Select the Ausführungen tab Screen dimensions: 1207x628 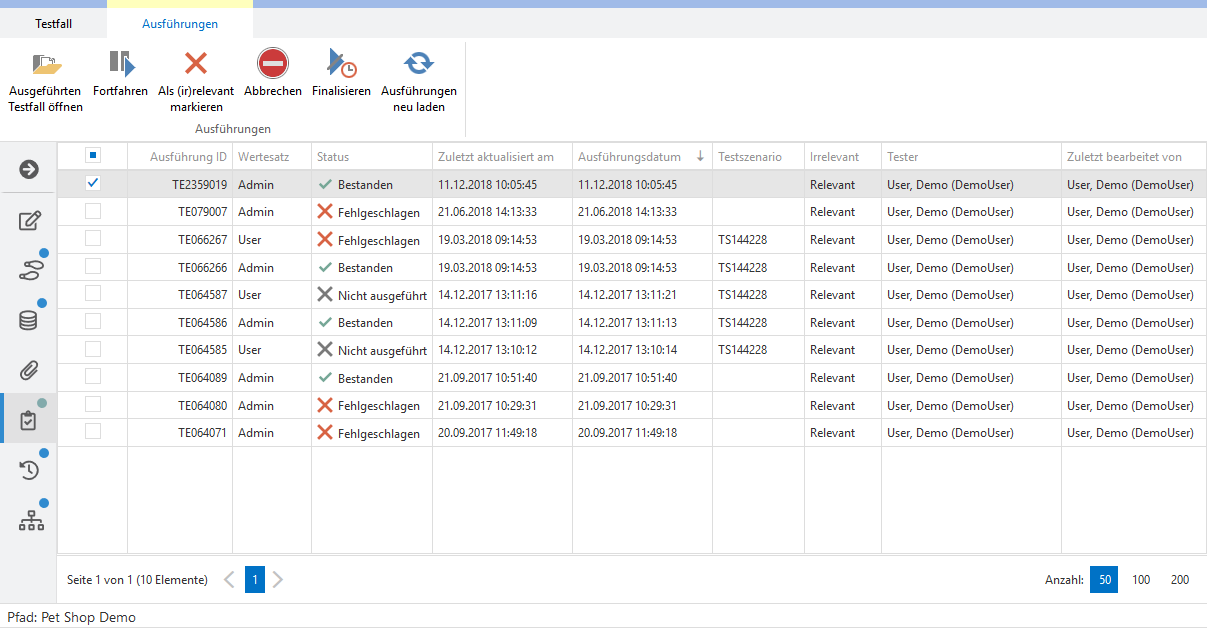[180, 23]
